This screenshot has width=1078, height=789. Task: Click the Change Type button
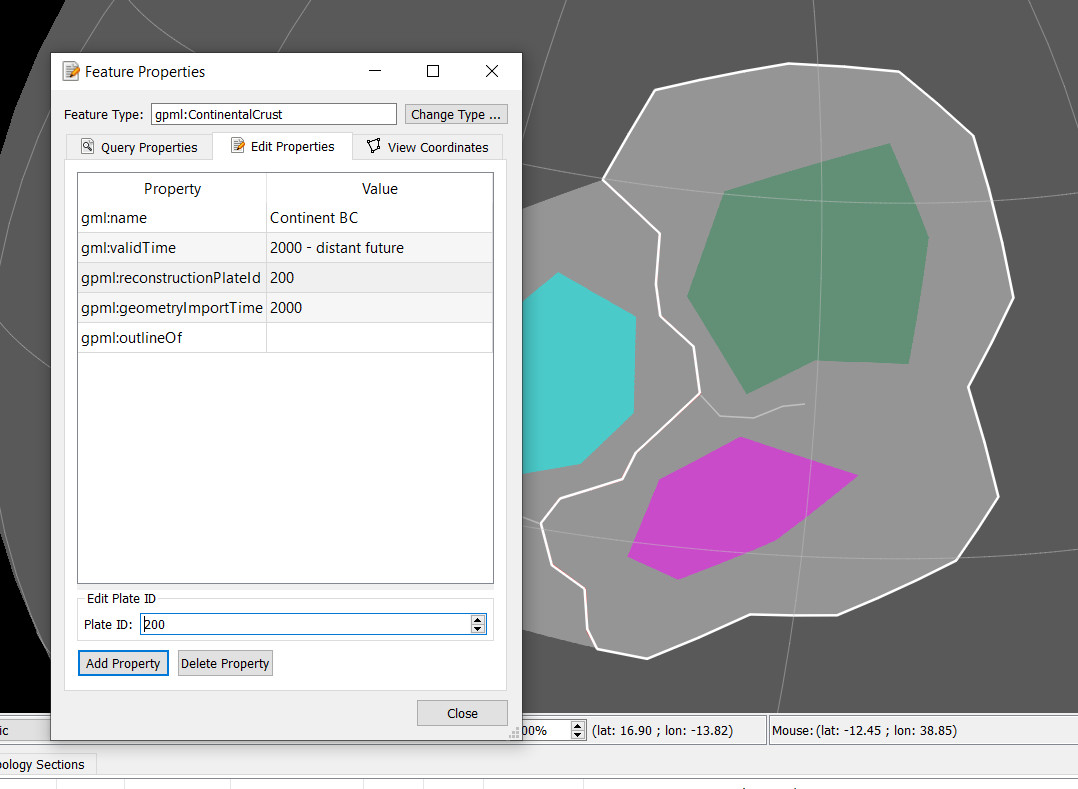(x=456, y=114)
